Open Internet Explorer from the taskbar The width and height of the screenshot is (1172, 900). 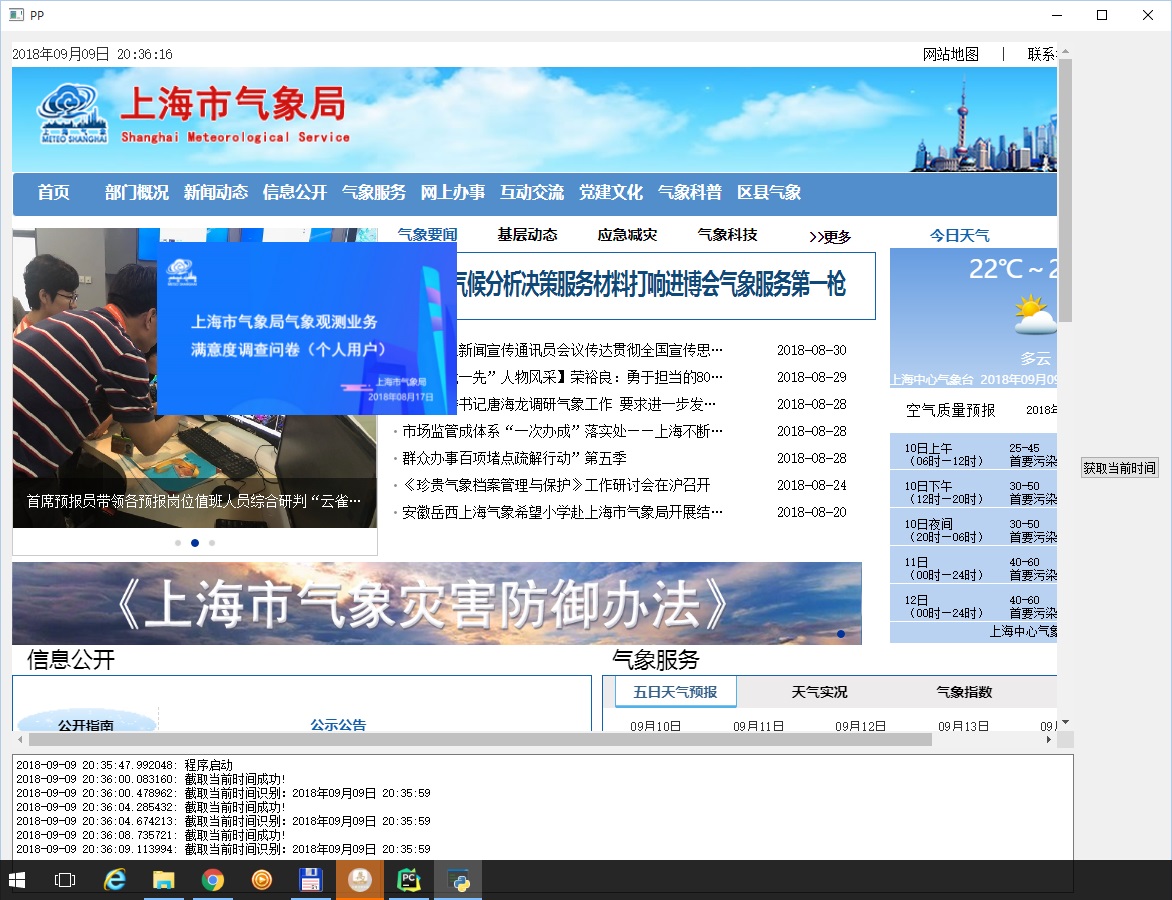[114, 880]
